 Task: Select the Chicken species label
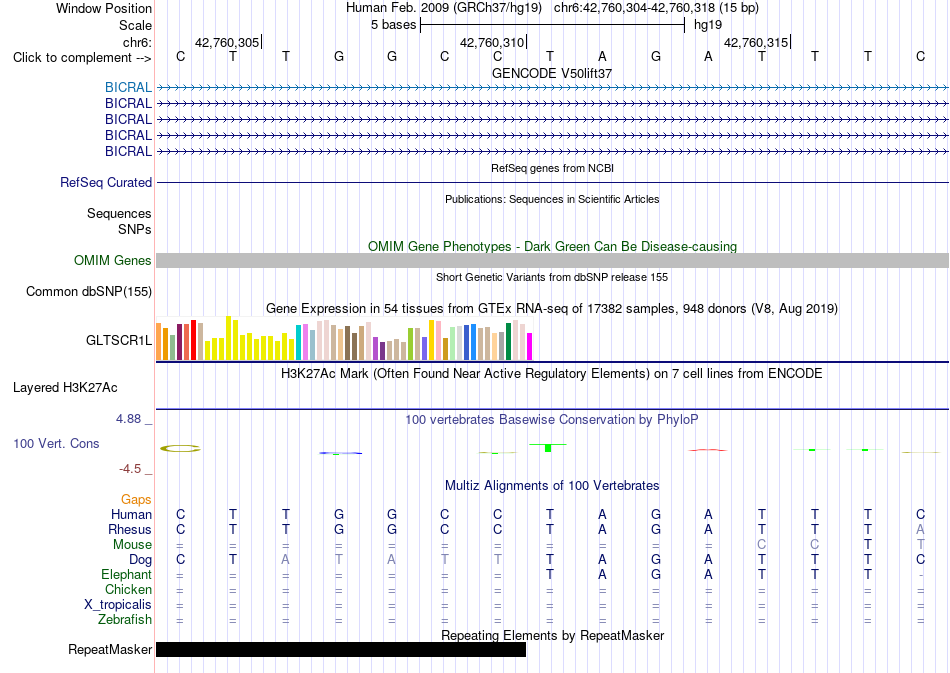coord(128,589)
